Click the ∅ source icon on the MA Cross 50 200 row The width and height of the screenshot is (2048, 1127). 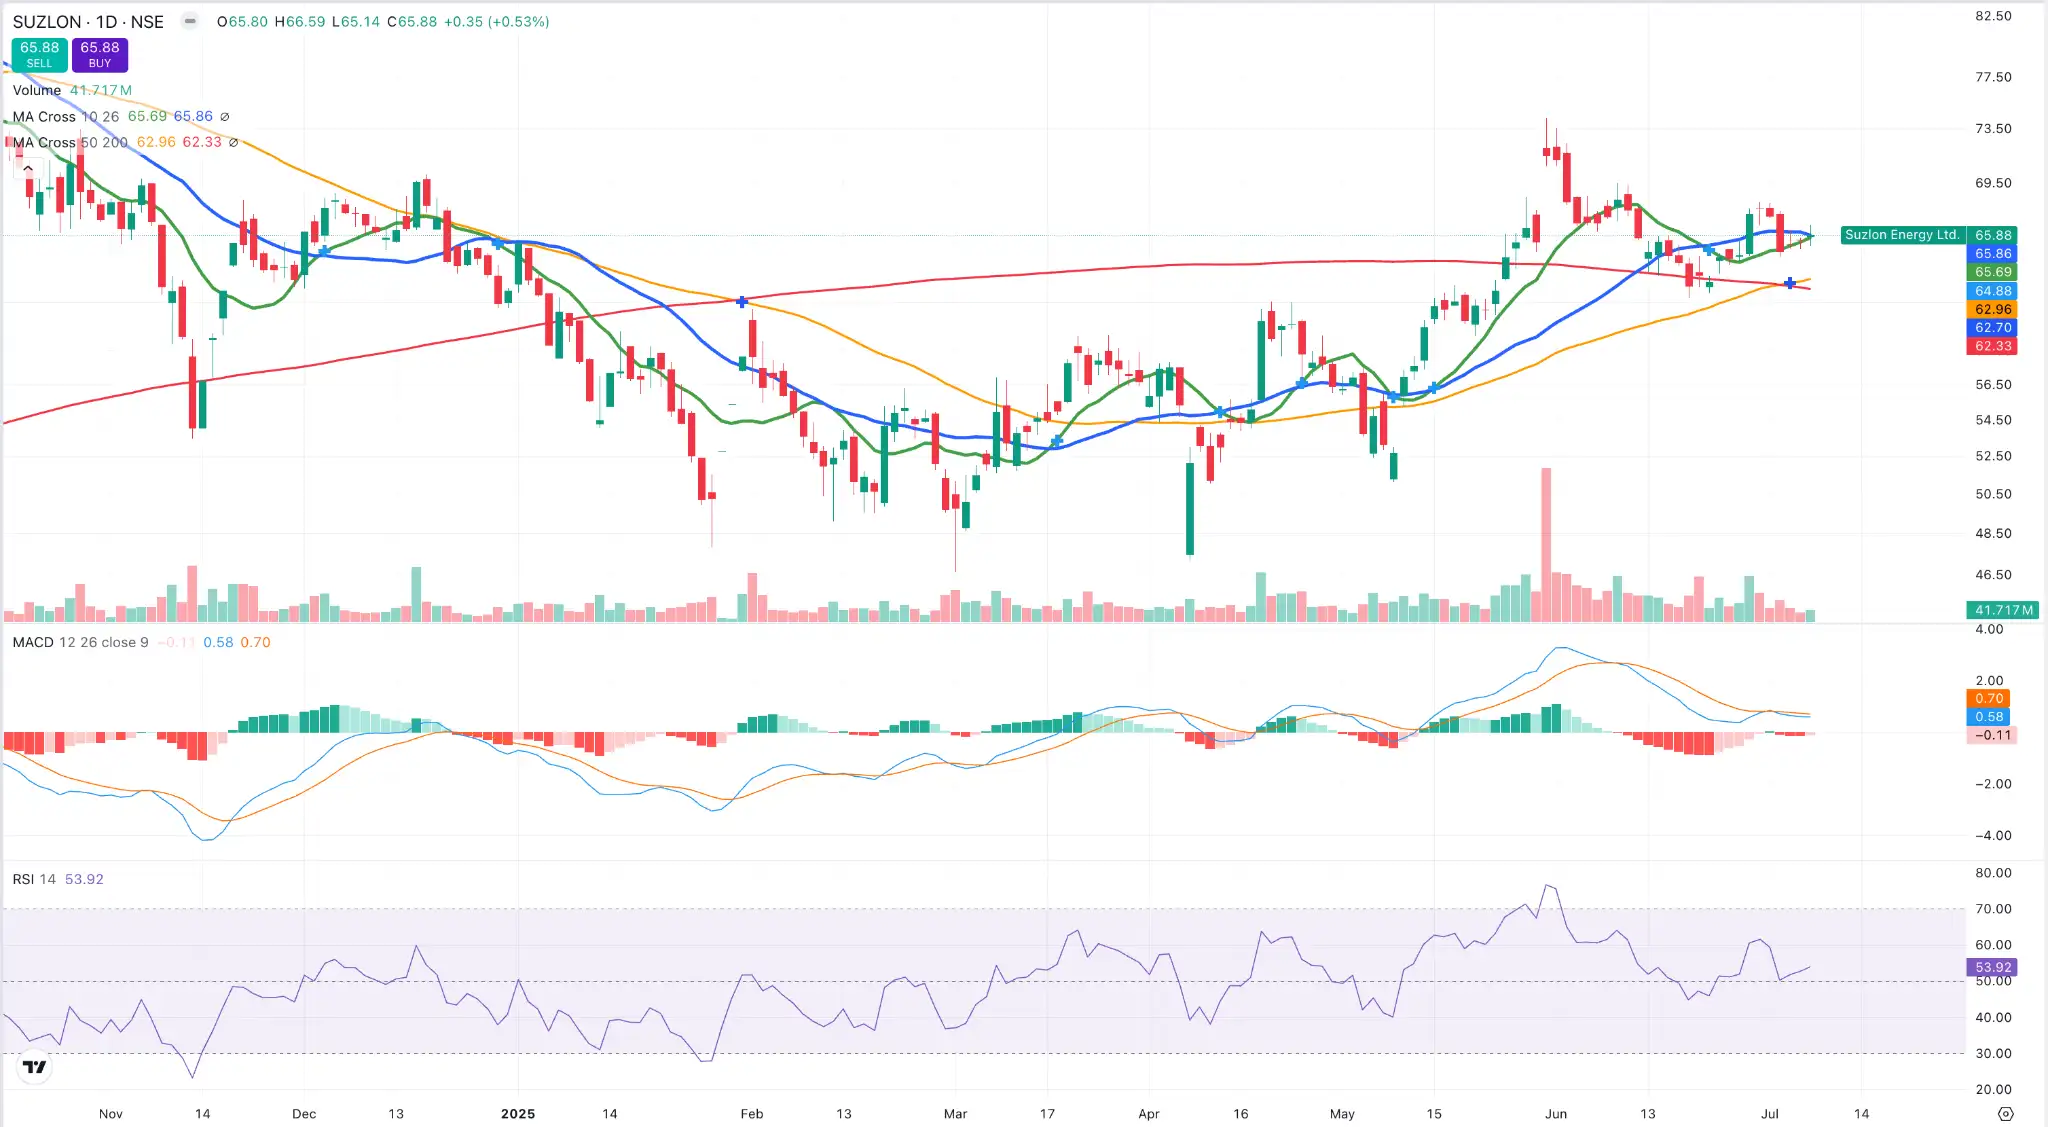pos(233,142)
